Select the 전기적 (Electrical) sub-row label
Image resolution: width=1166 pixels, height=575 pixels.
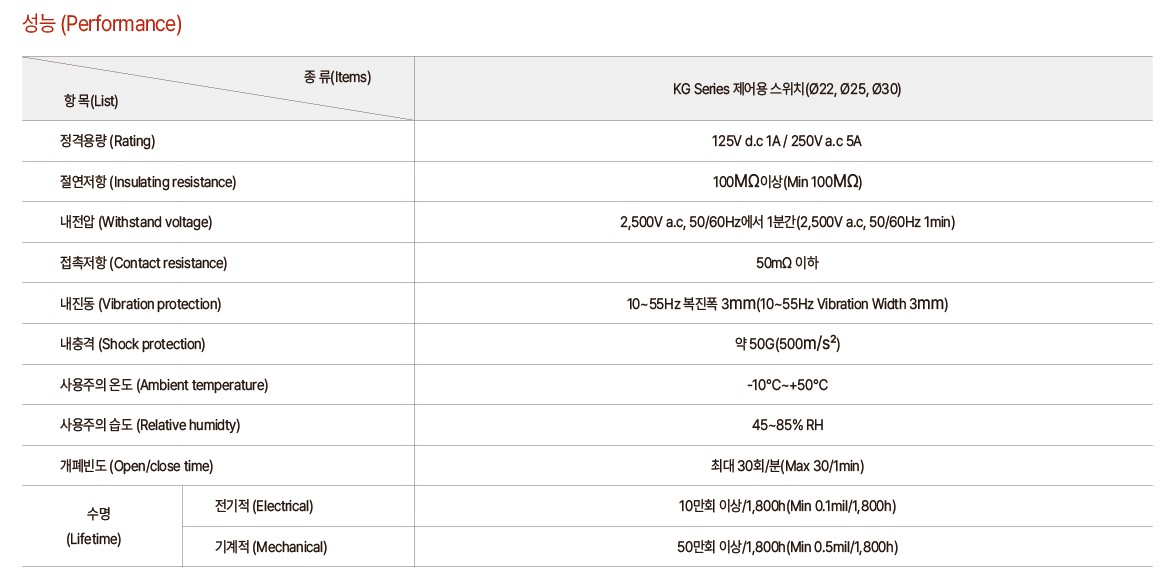[263, 507]
